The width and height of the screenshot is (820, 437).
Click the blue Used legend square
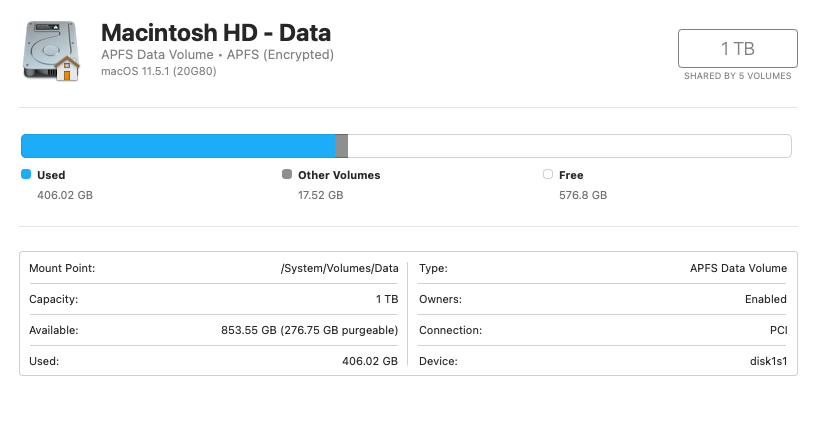point(26,174)
